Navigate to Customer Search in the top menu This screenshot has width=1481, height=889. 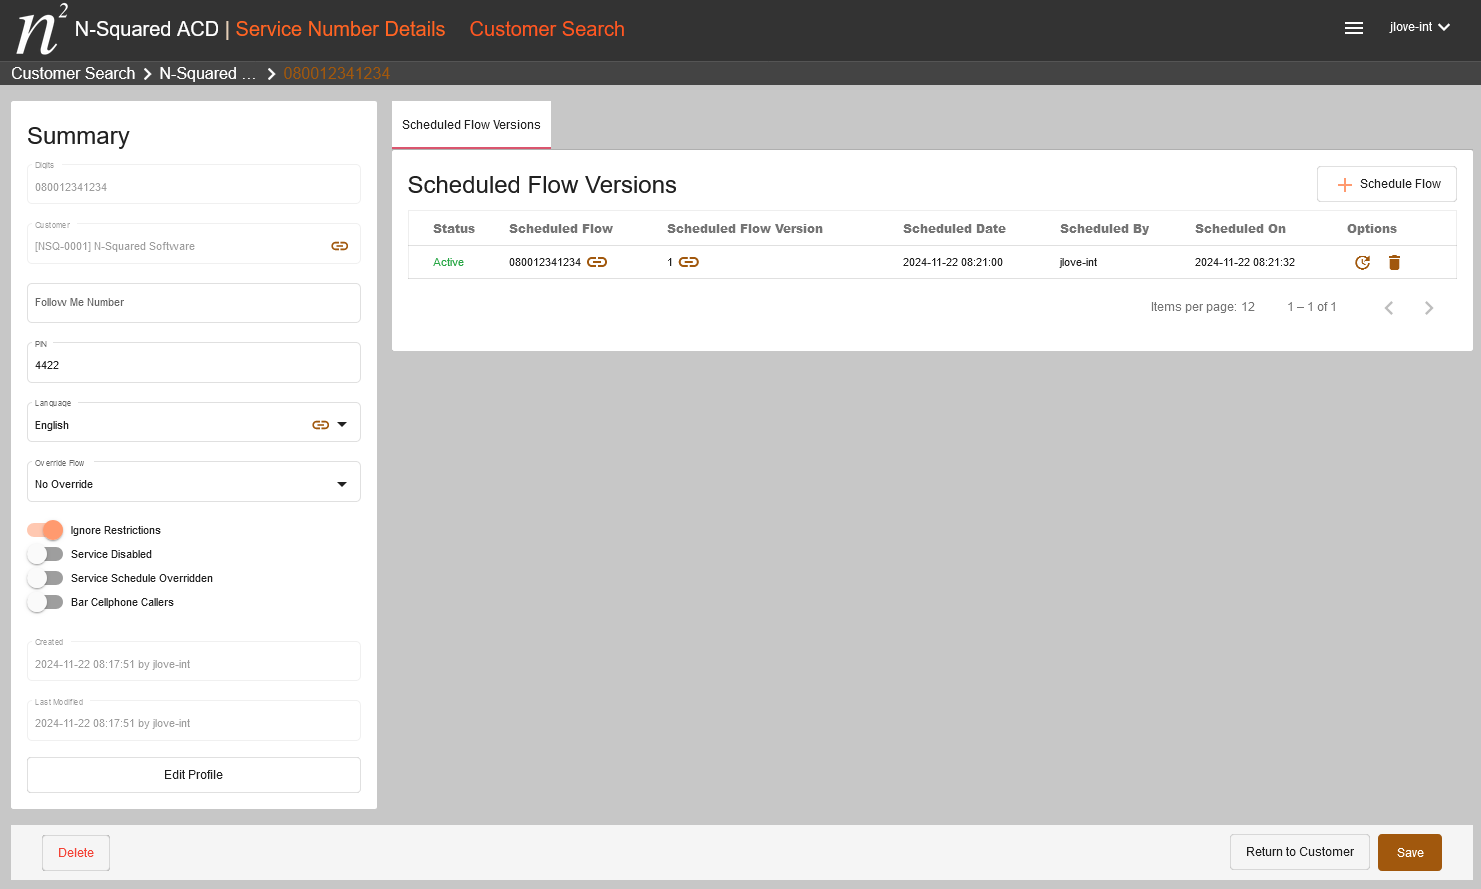coord(547,29)
